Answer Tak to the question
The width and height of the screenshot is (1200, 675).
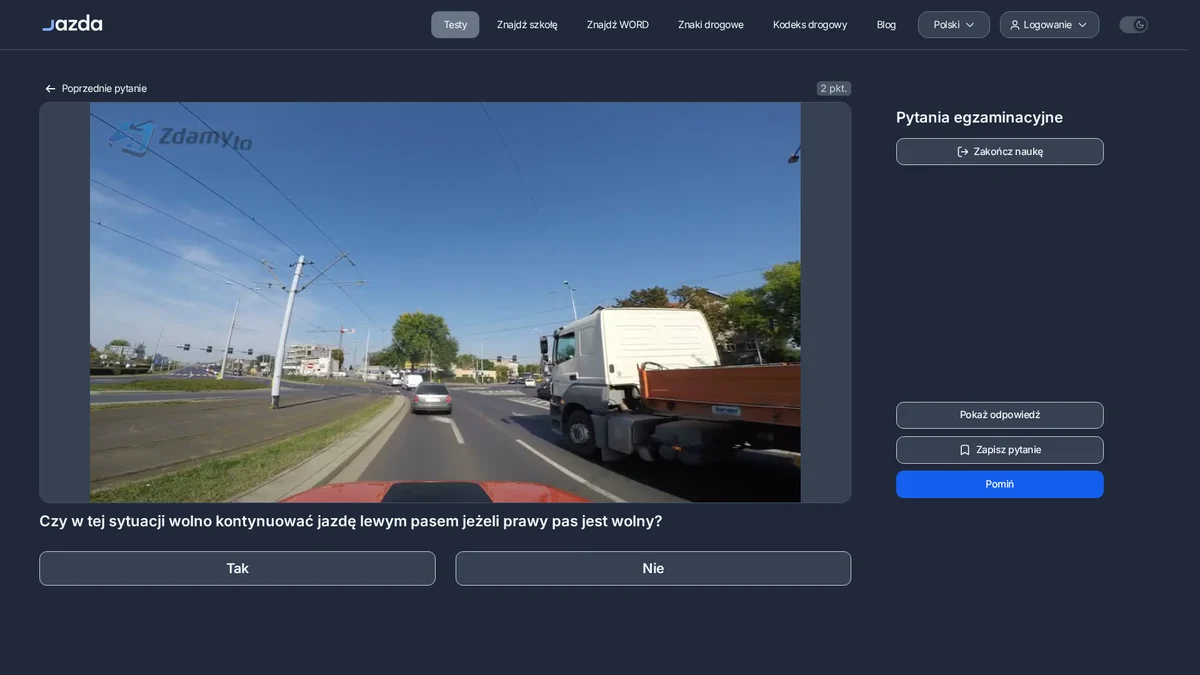[x=237, y=568]
